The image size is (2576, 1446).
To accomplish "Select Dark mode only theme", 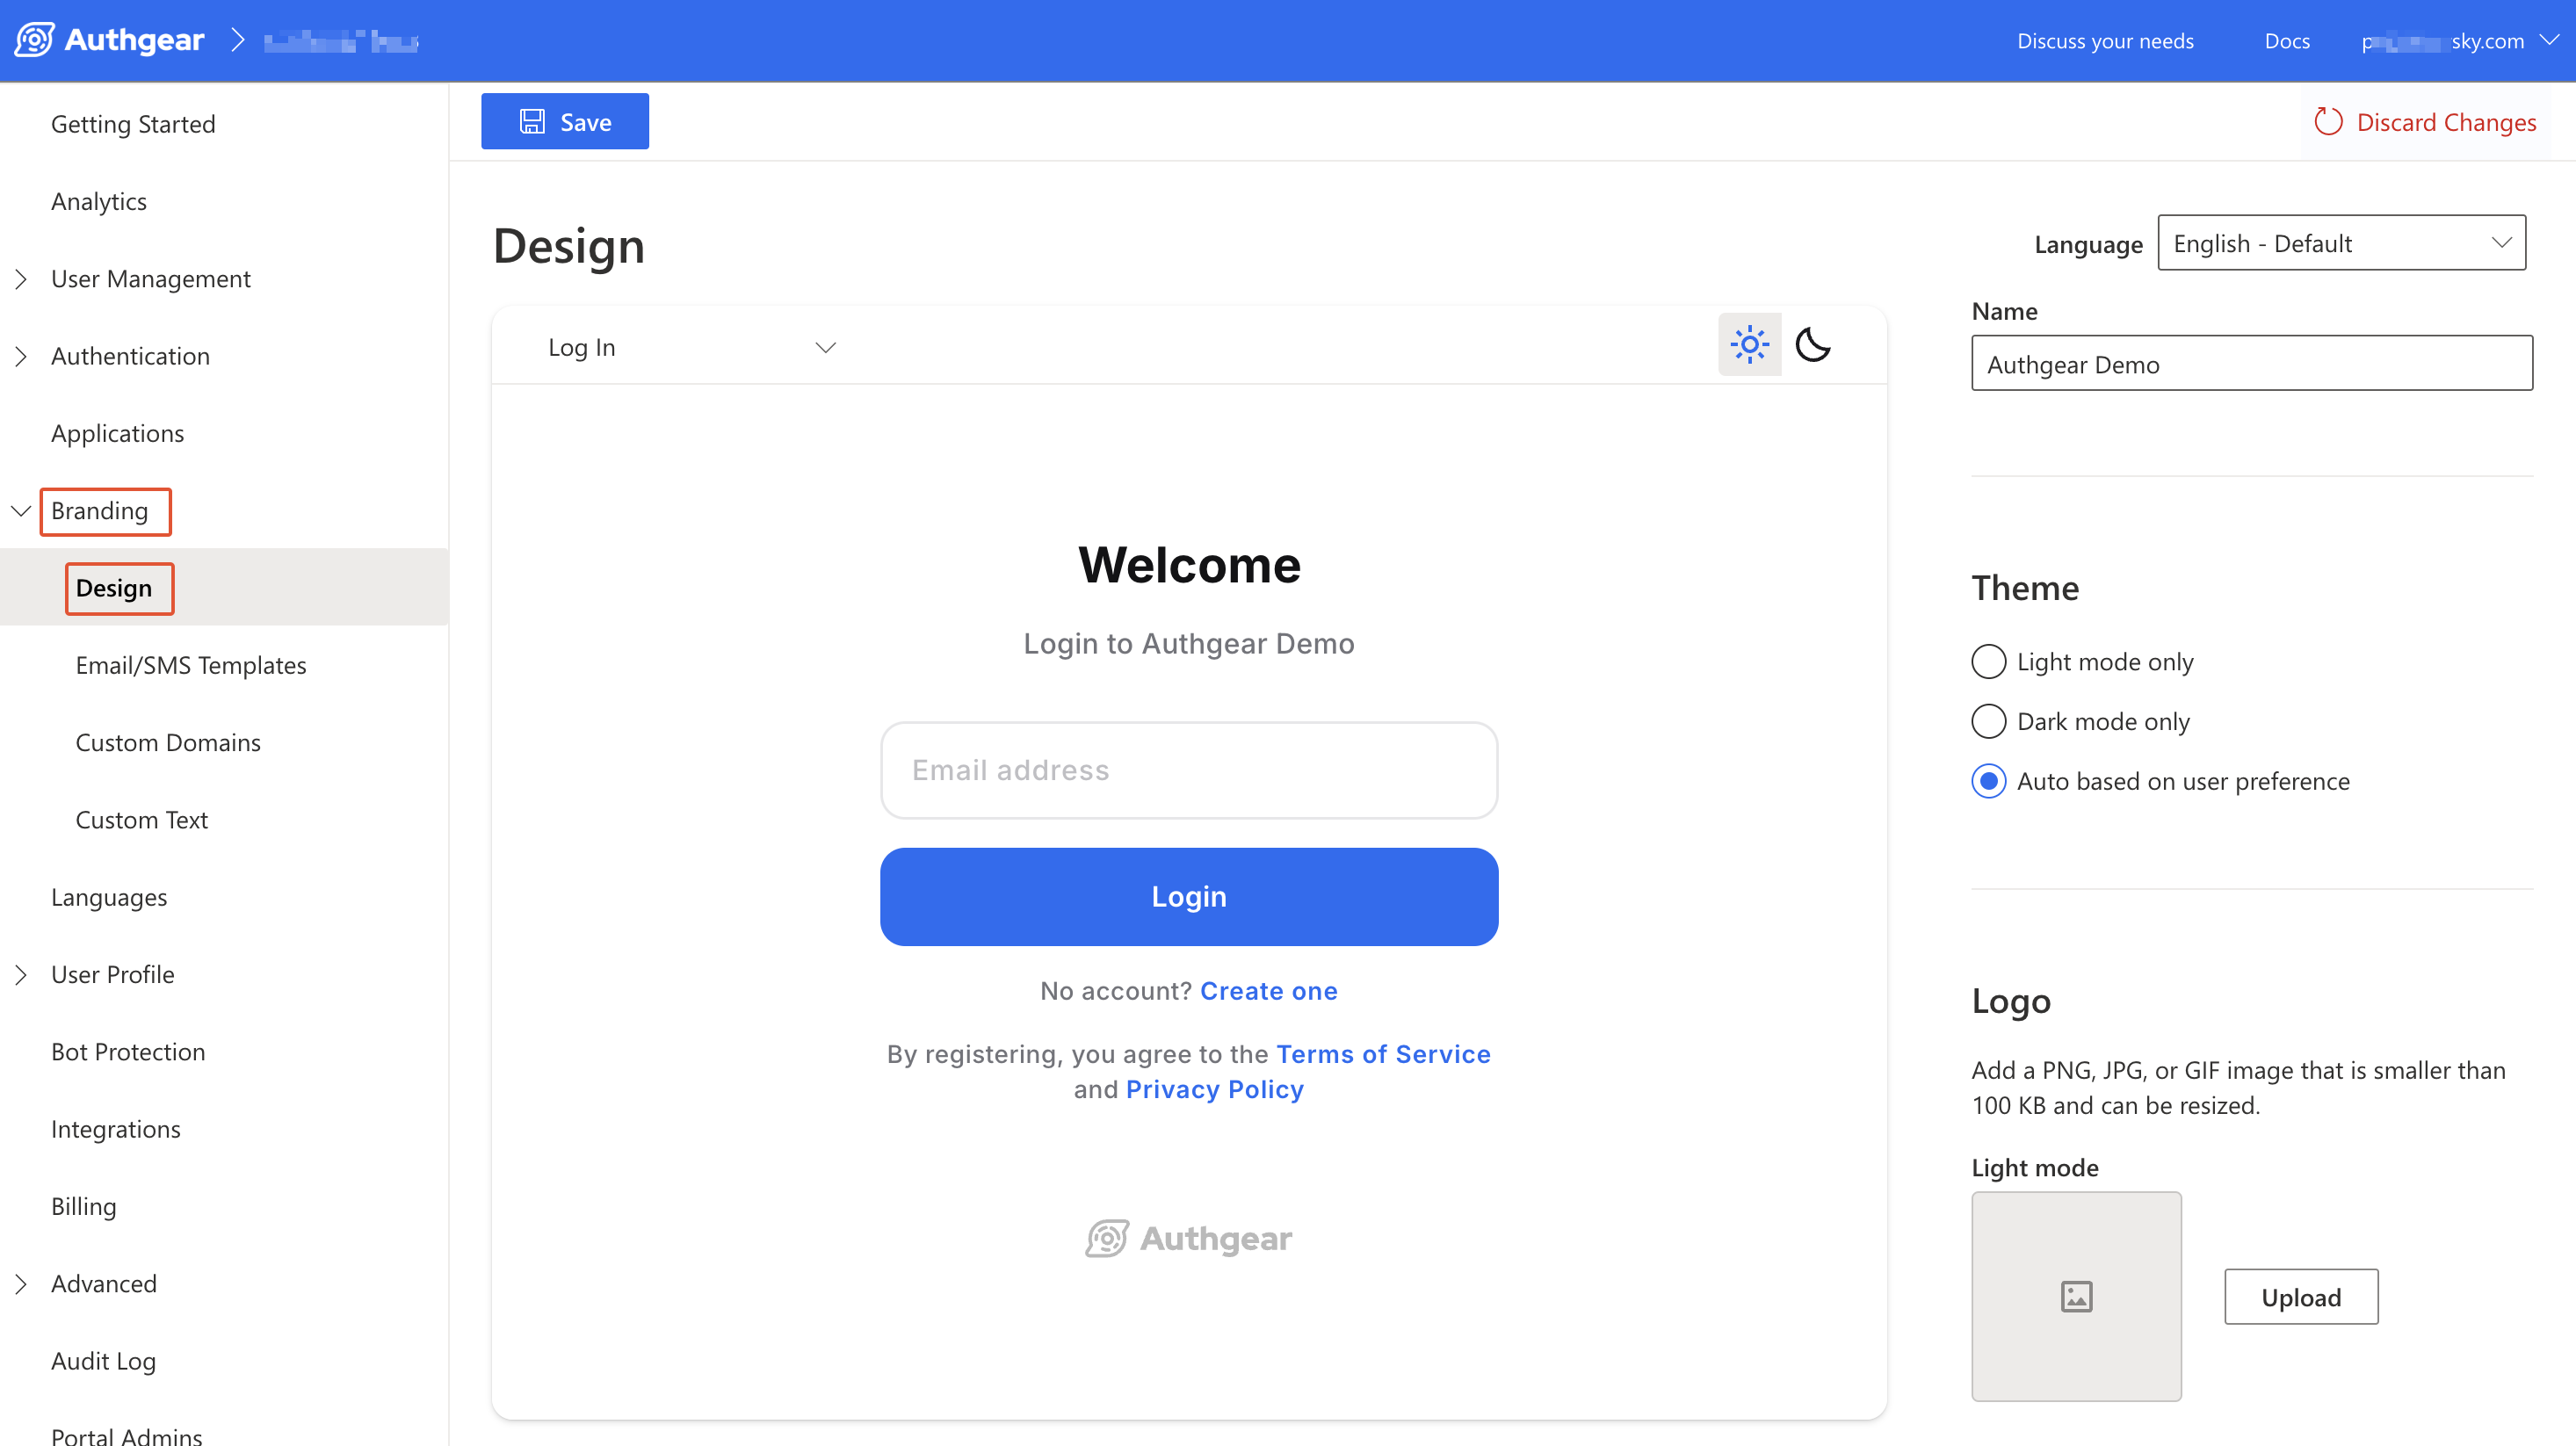I will tap(1988, 721).
